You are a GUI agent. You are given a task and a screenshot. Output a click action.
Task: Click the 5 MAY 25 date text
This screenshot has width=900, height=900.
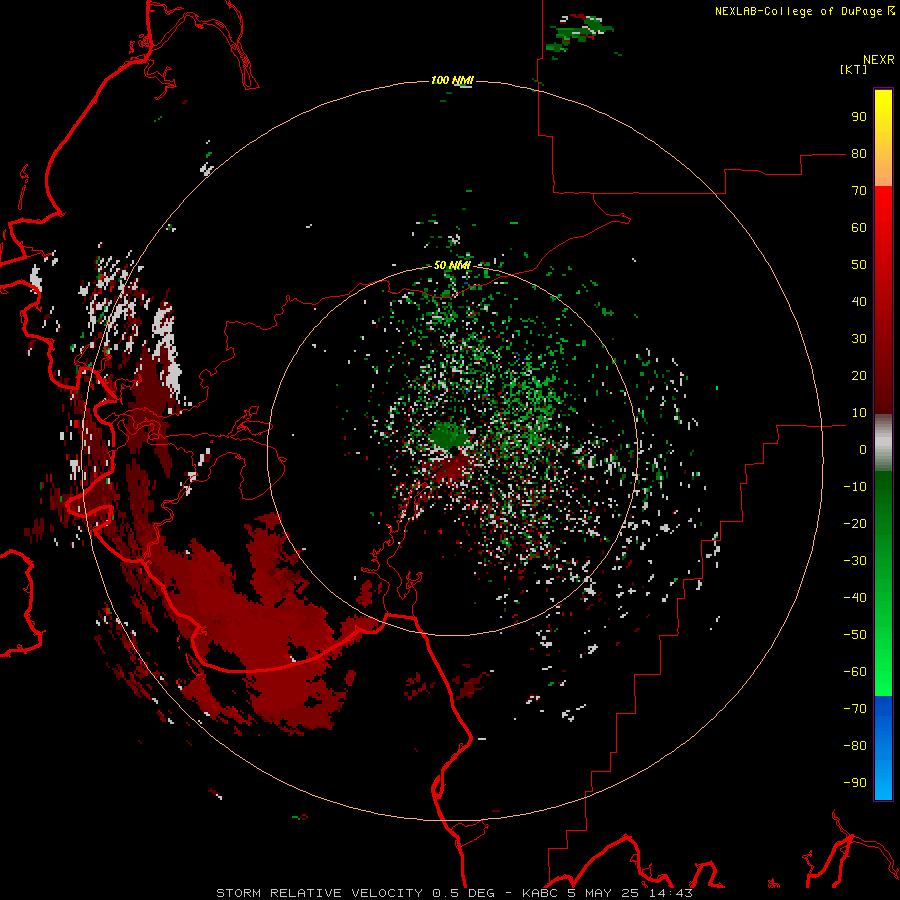[x=604, y=893]
